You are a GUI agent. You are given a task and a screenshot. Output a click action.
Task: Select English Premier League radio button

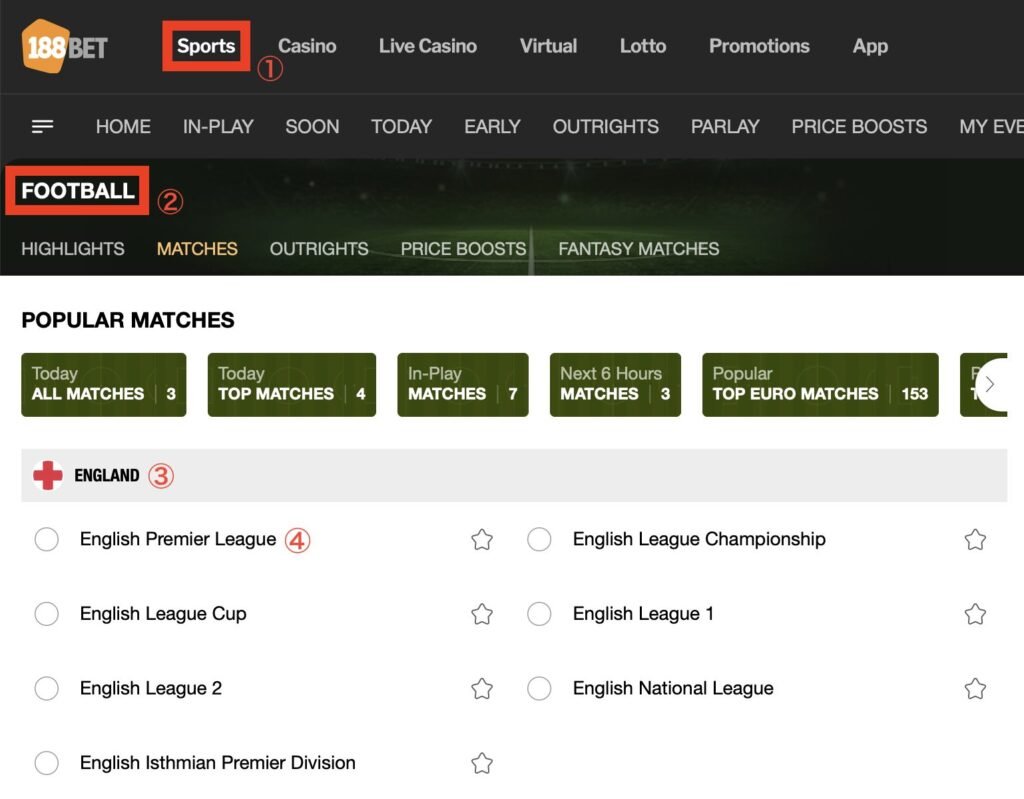pos(46,540)
